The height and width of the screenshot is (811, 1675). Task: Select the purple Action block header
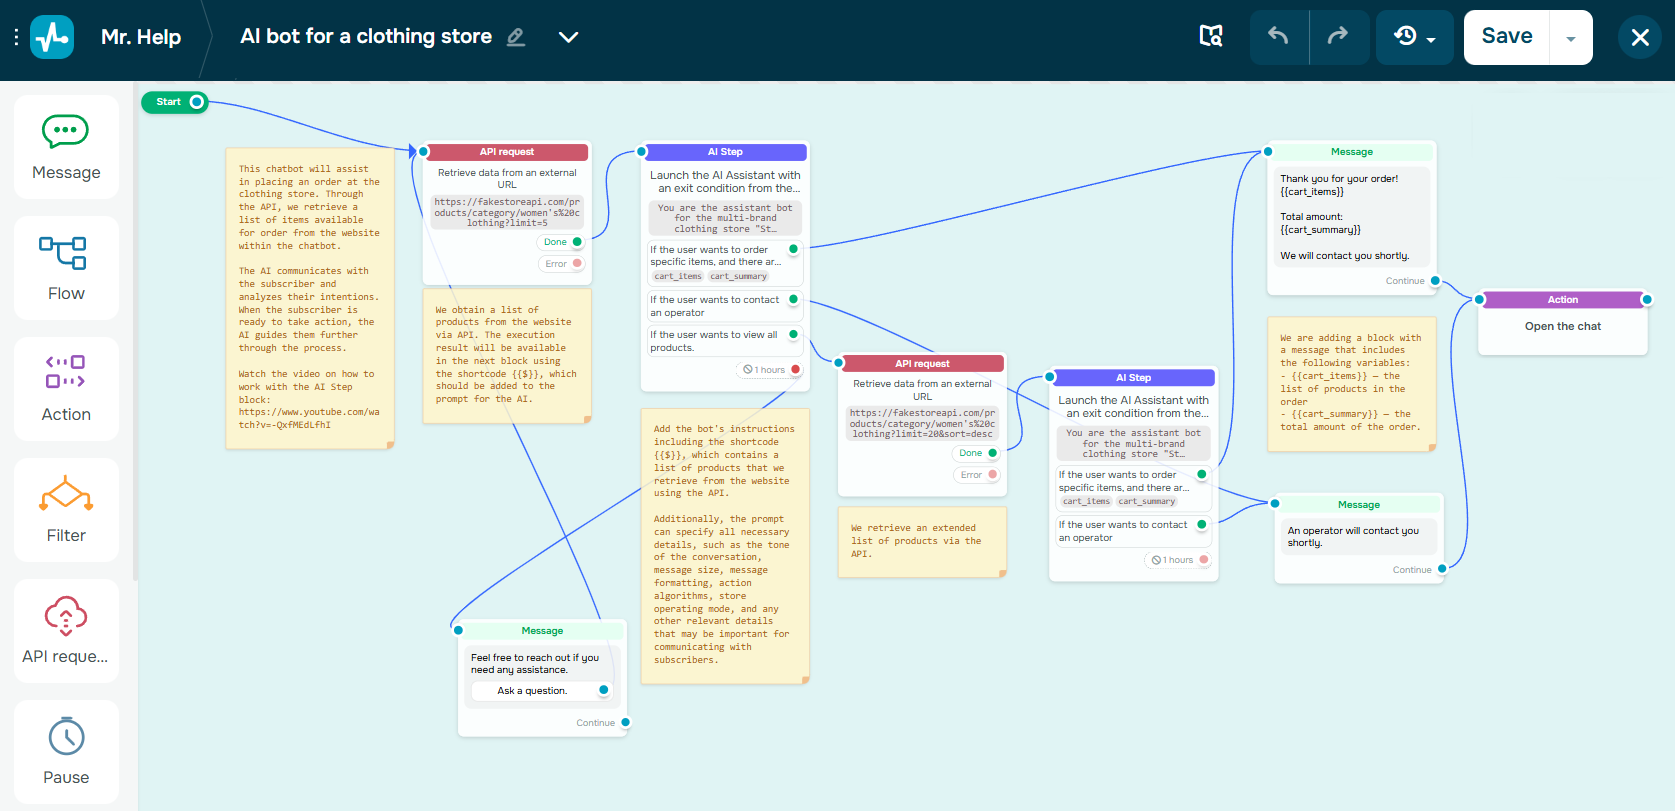[x=1562, y=300]
